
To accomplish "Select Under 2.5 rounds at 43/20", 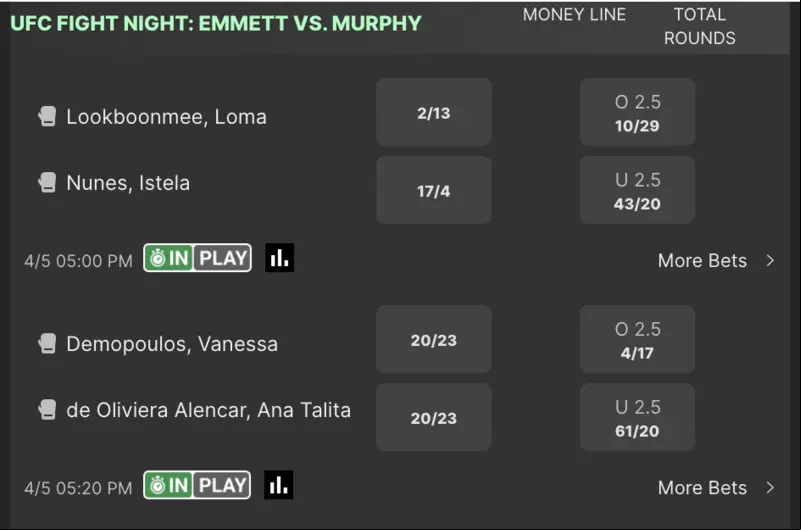I will (637, 190).
